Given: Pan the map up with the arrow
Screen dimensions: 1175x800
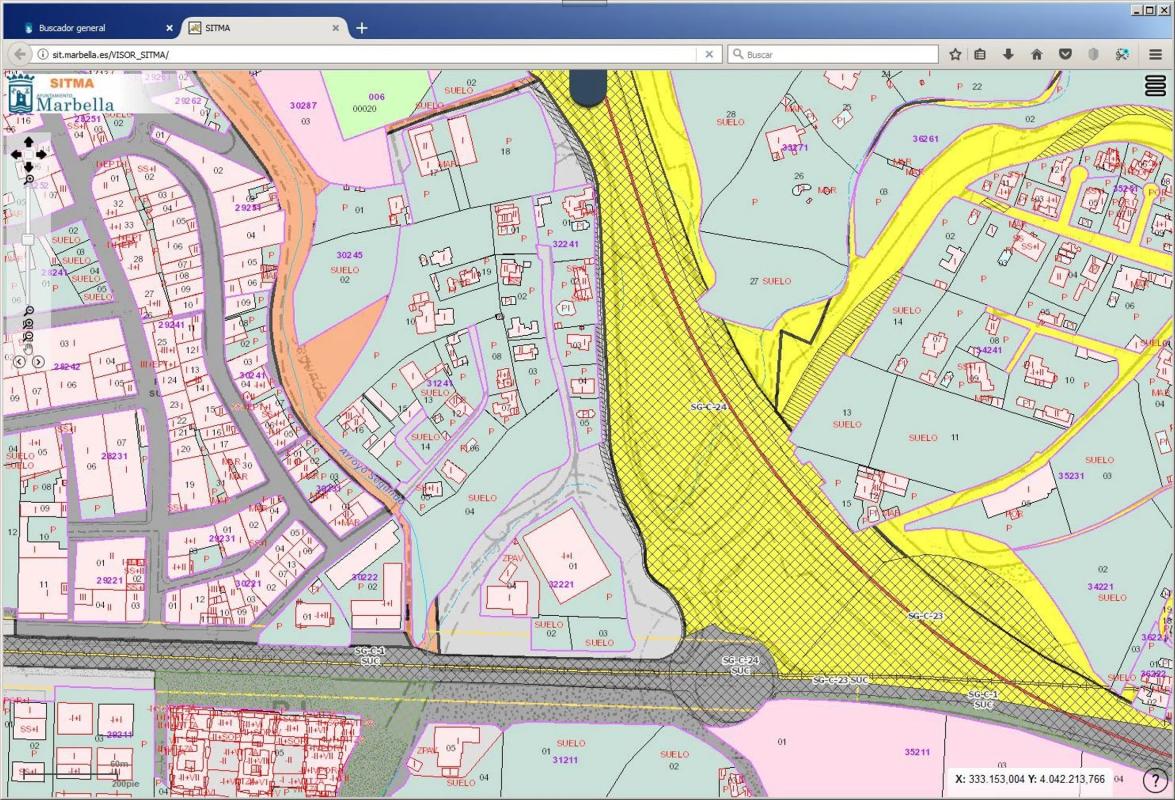Looking at the screenshot, I should (29, 142).
